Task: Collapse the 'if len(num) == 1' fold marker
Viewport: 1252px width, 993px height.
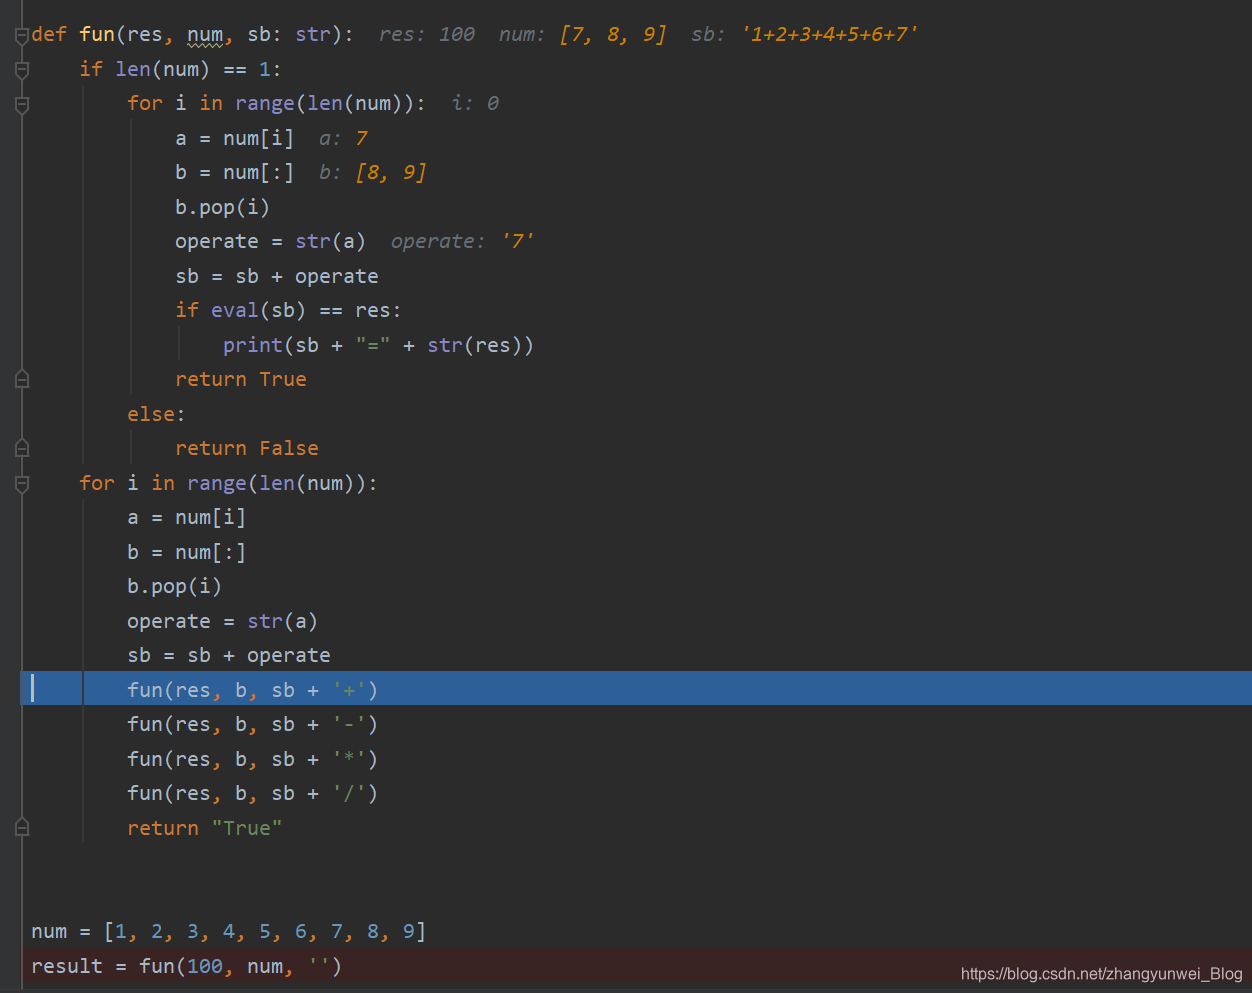Action: (x=22, y=70)
